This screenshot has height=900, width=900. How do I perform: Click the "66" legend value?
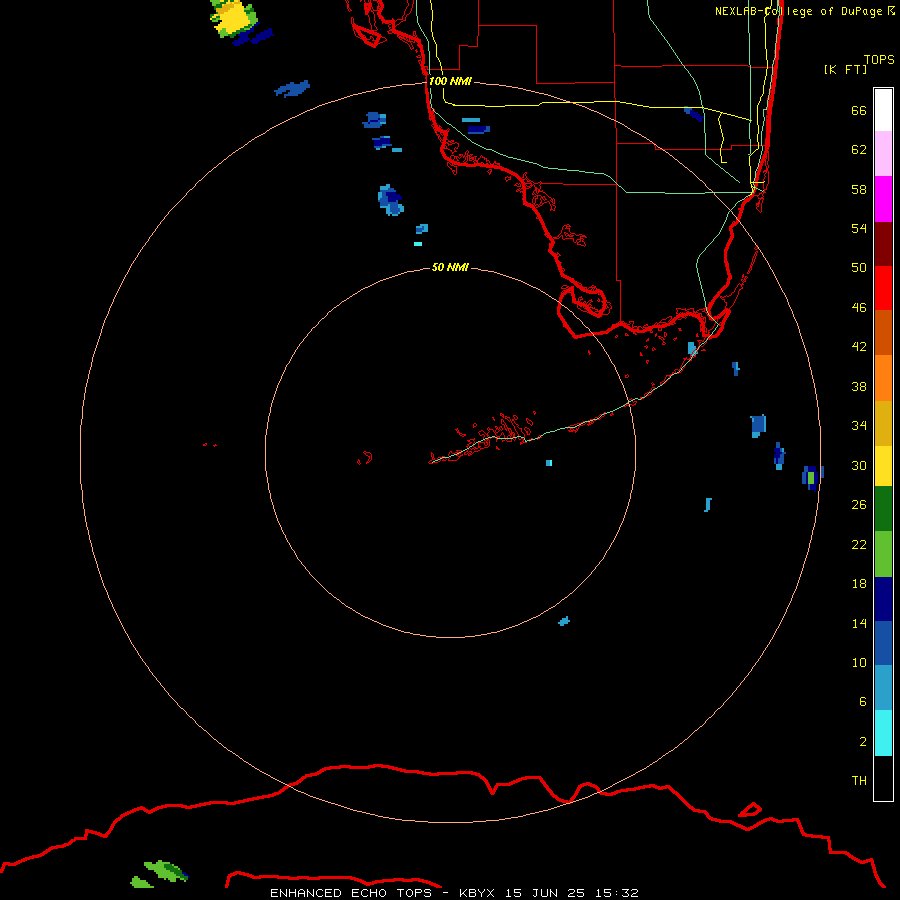click(859, 110)
